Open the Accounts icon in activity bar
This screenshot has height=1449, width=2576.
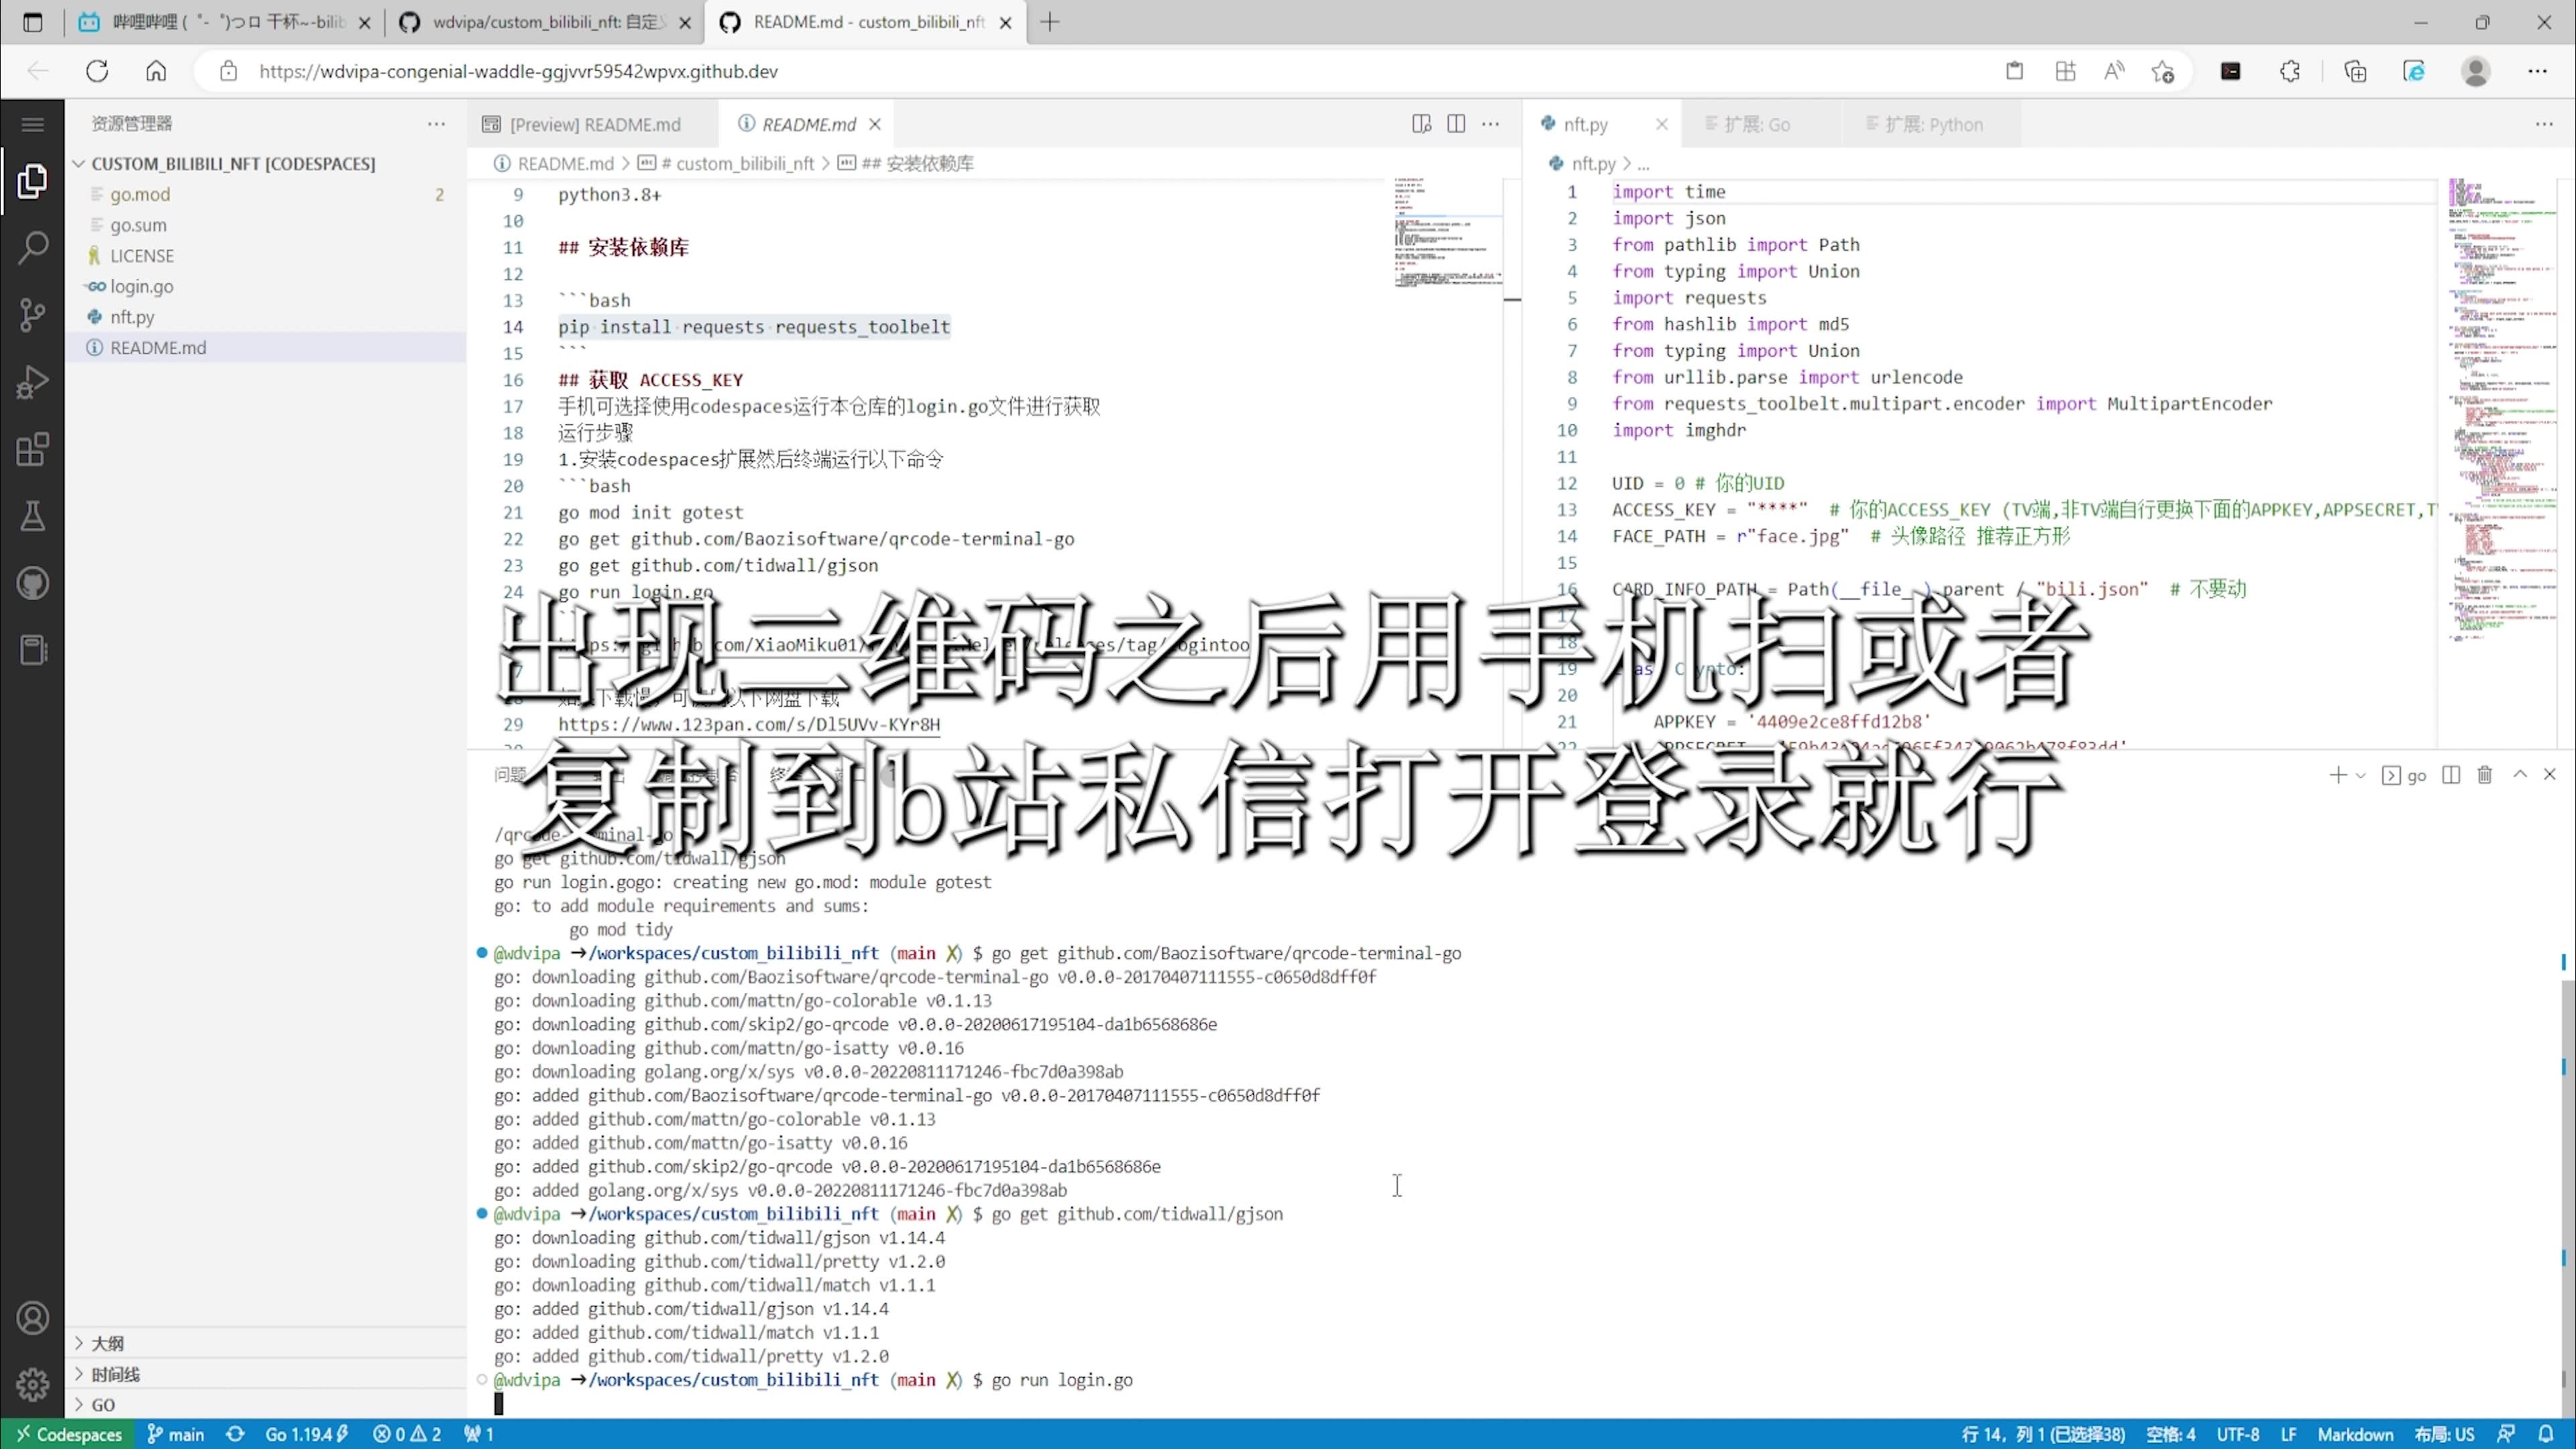[32, 1318]
